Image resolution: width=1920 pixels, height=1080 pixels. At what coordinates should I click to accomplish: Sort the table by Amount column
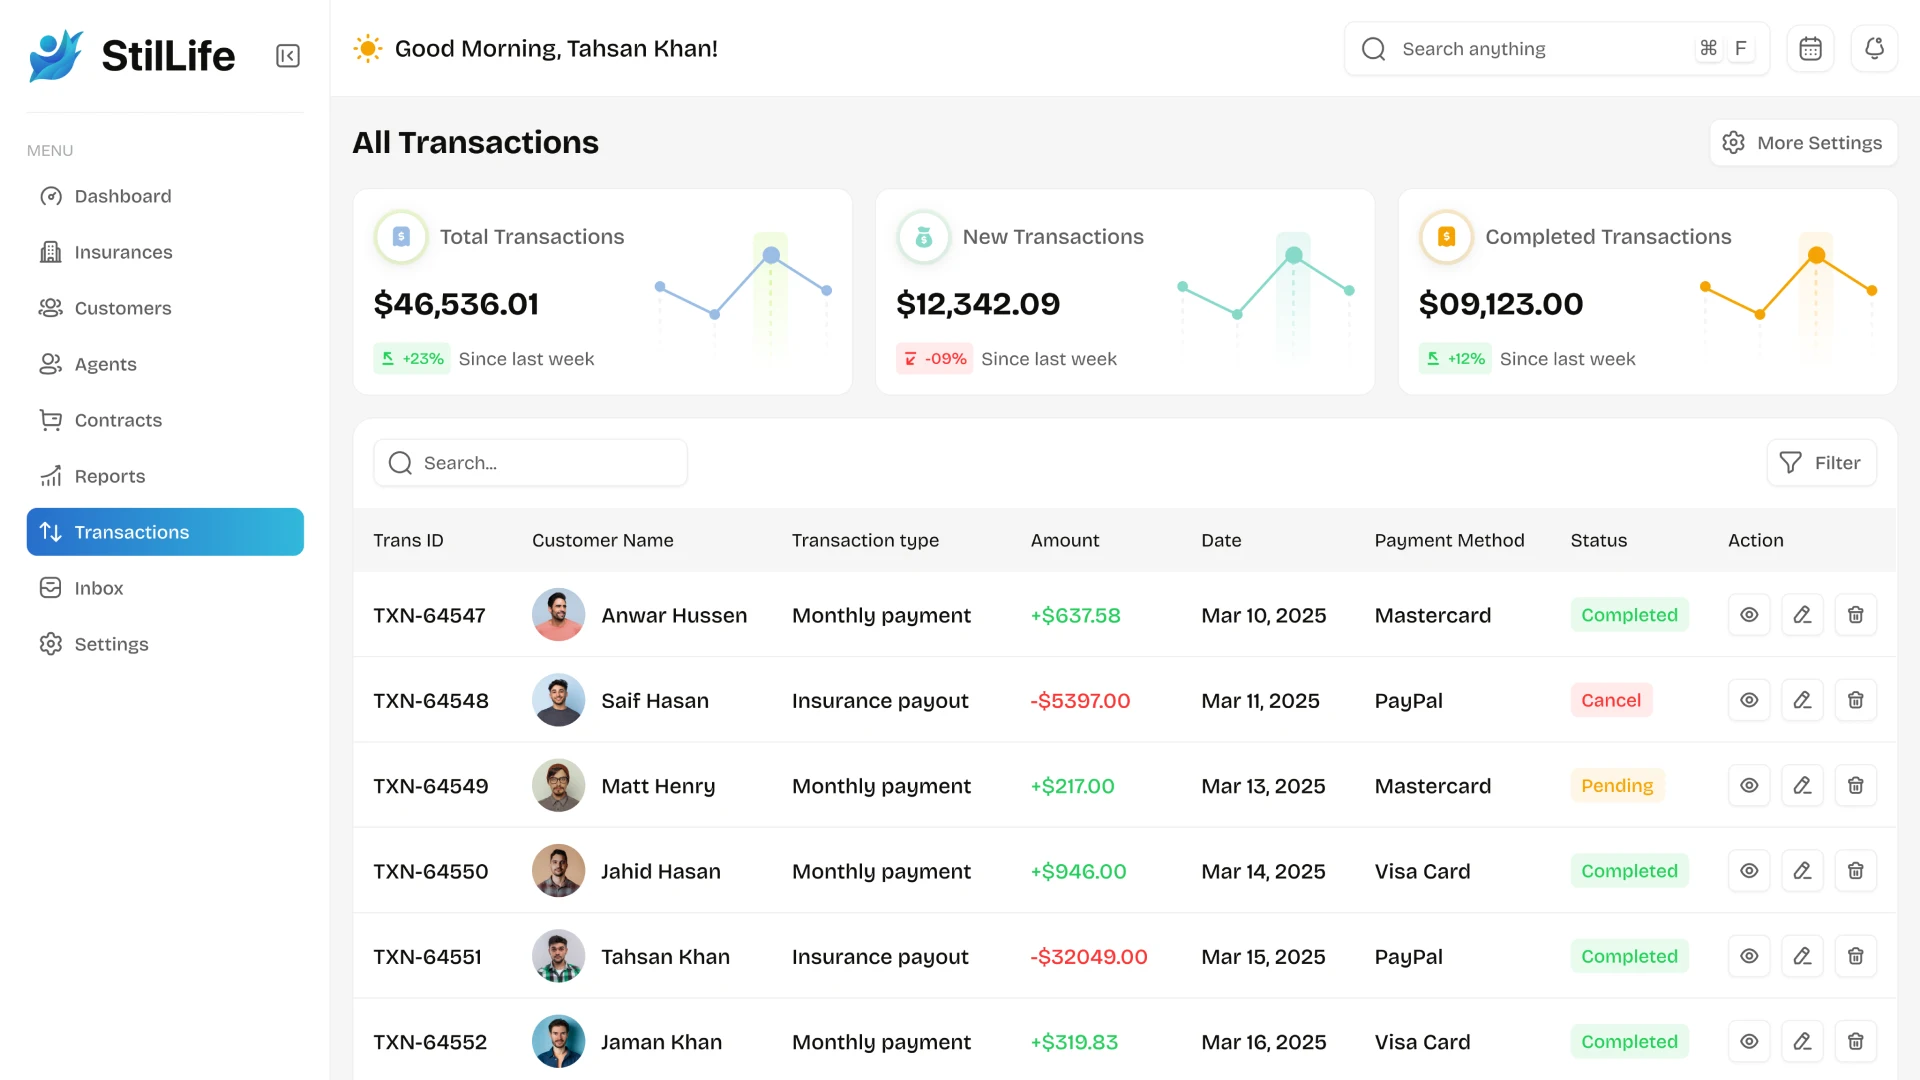[x=1064, y=540]
